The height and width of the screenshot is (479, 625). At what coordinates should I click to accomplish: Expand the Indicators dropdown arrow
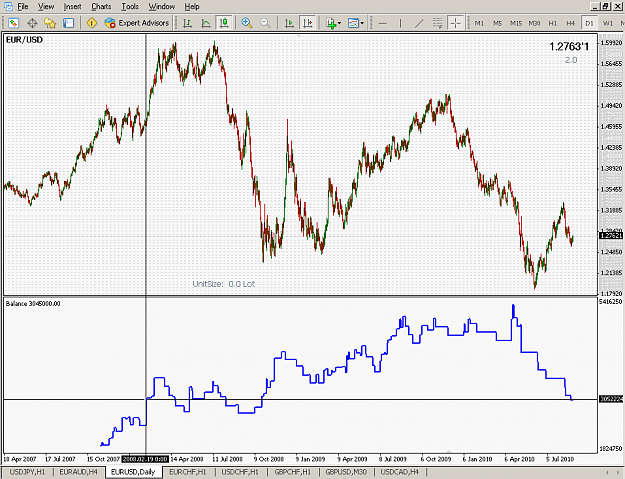tap(340, 23)
